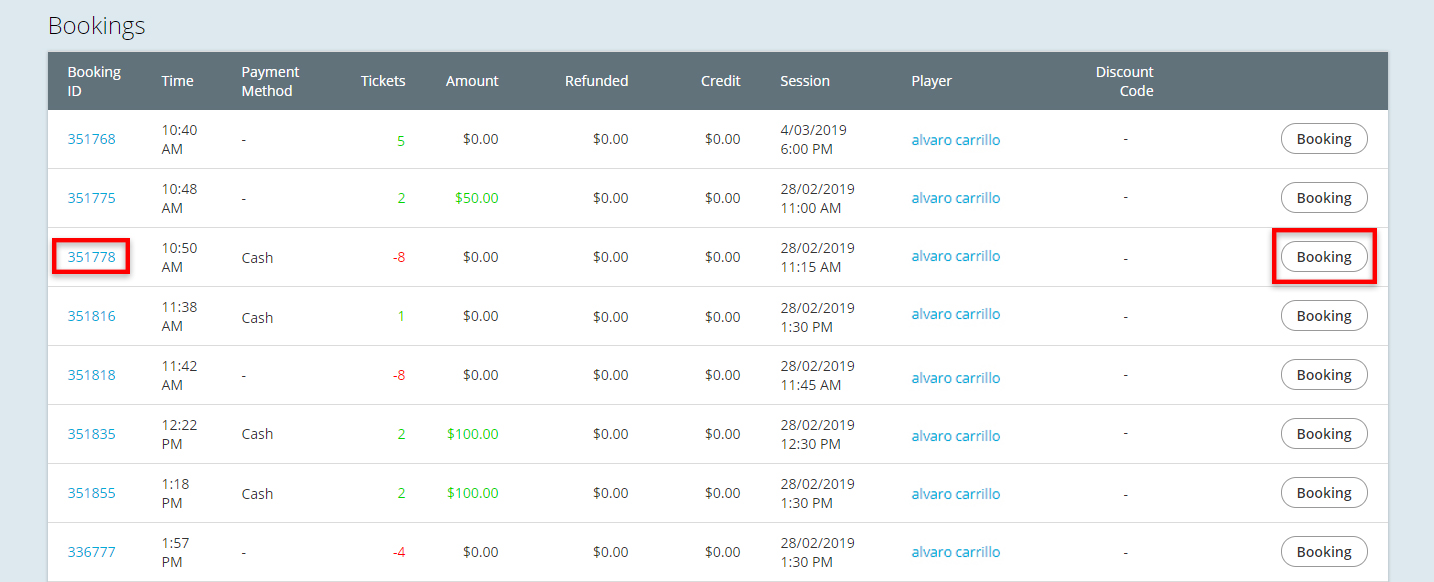Open booking ID 336777 link
Screen dimensions: 1434x582
click(91, 552)
